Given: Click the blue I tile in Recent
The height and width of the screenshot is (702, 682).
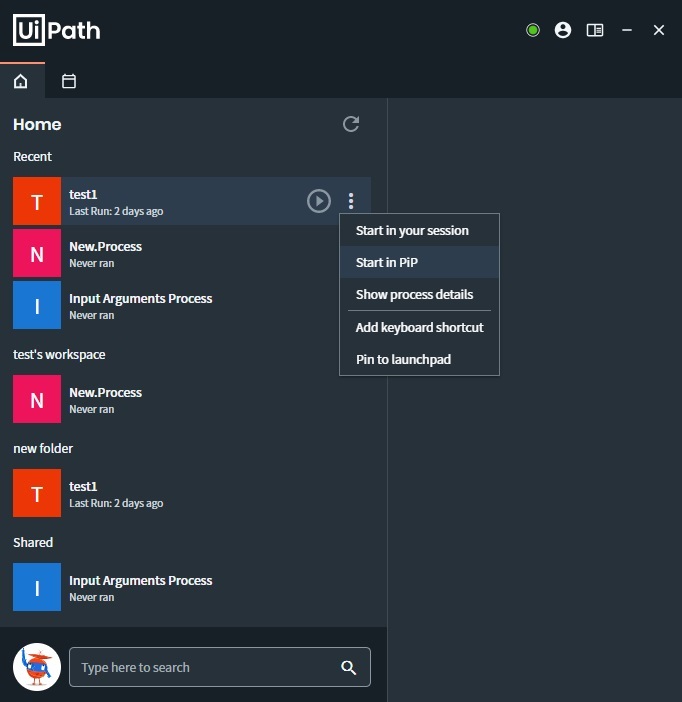Looking at the screenshot, I should 37,305.
